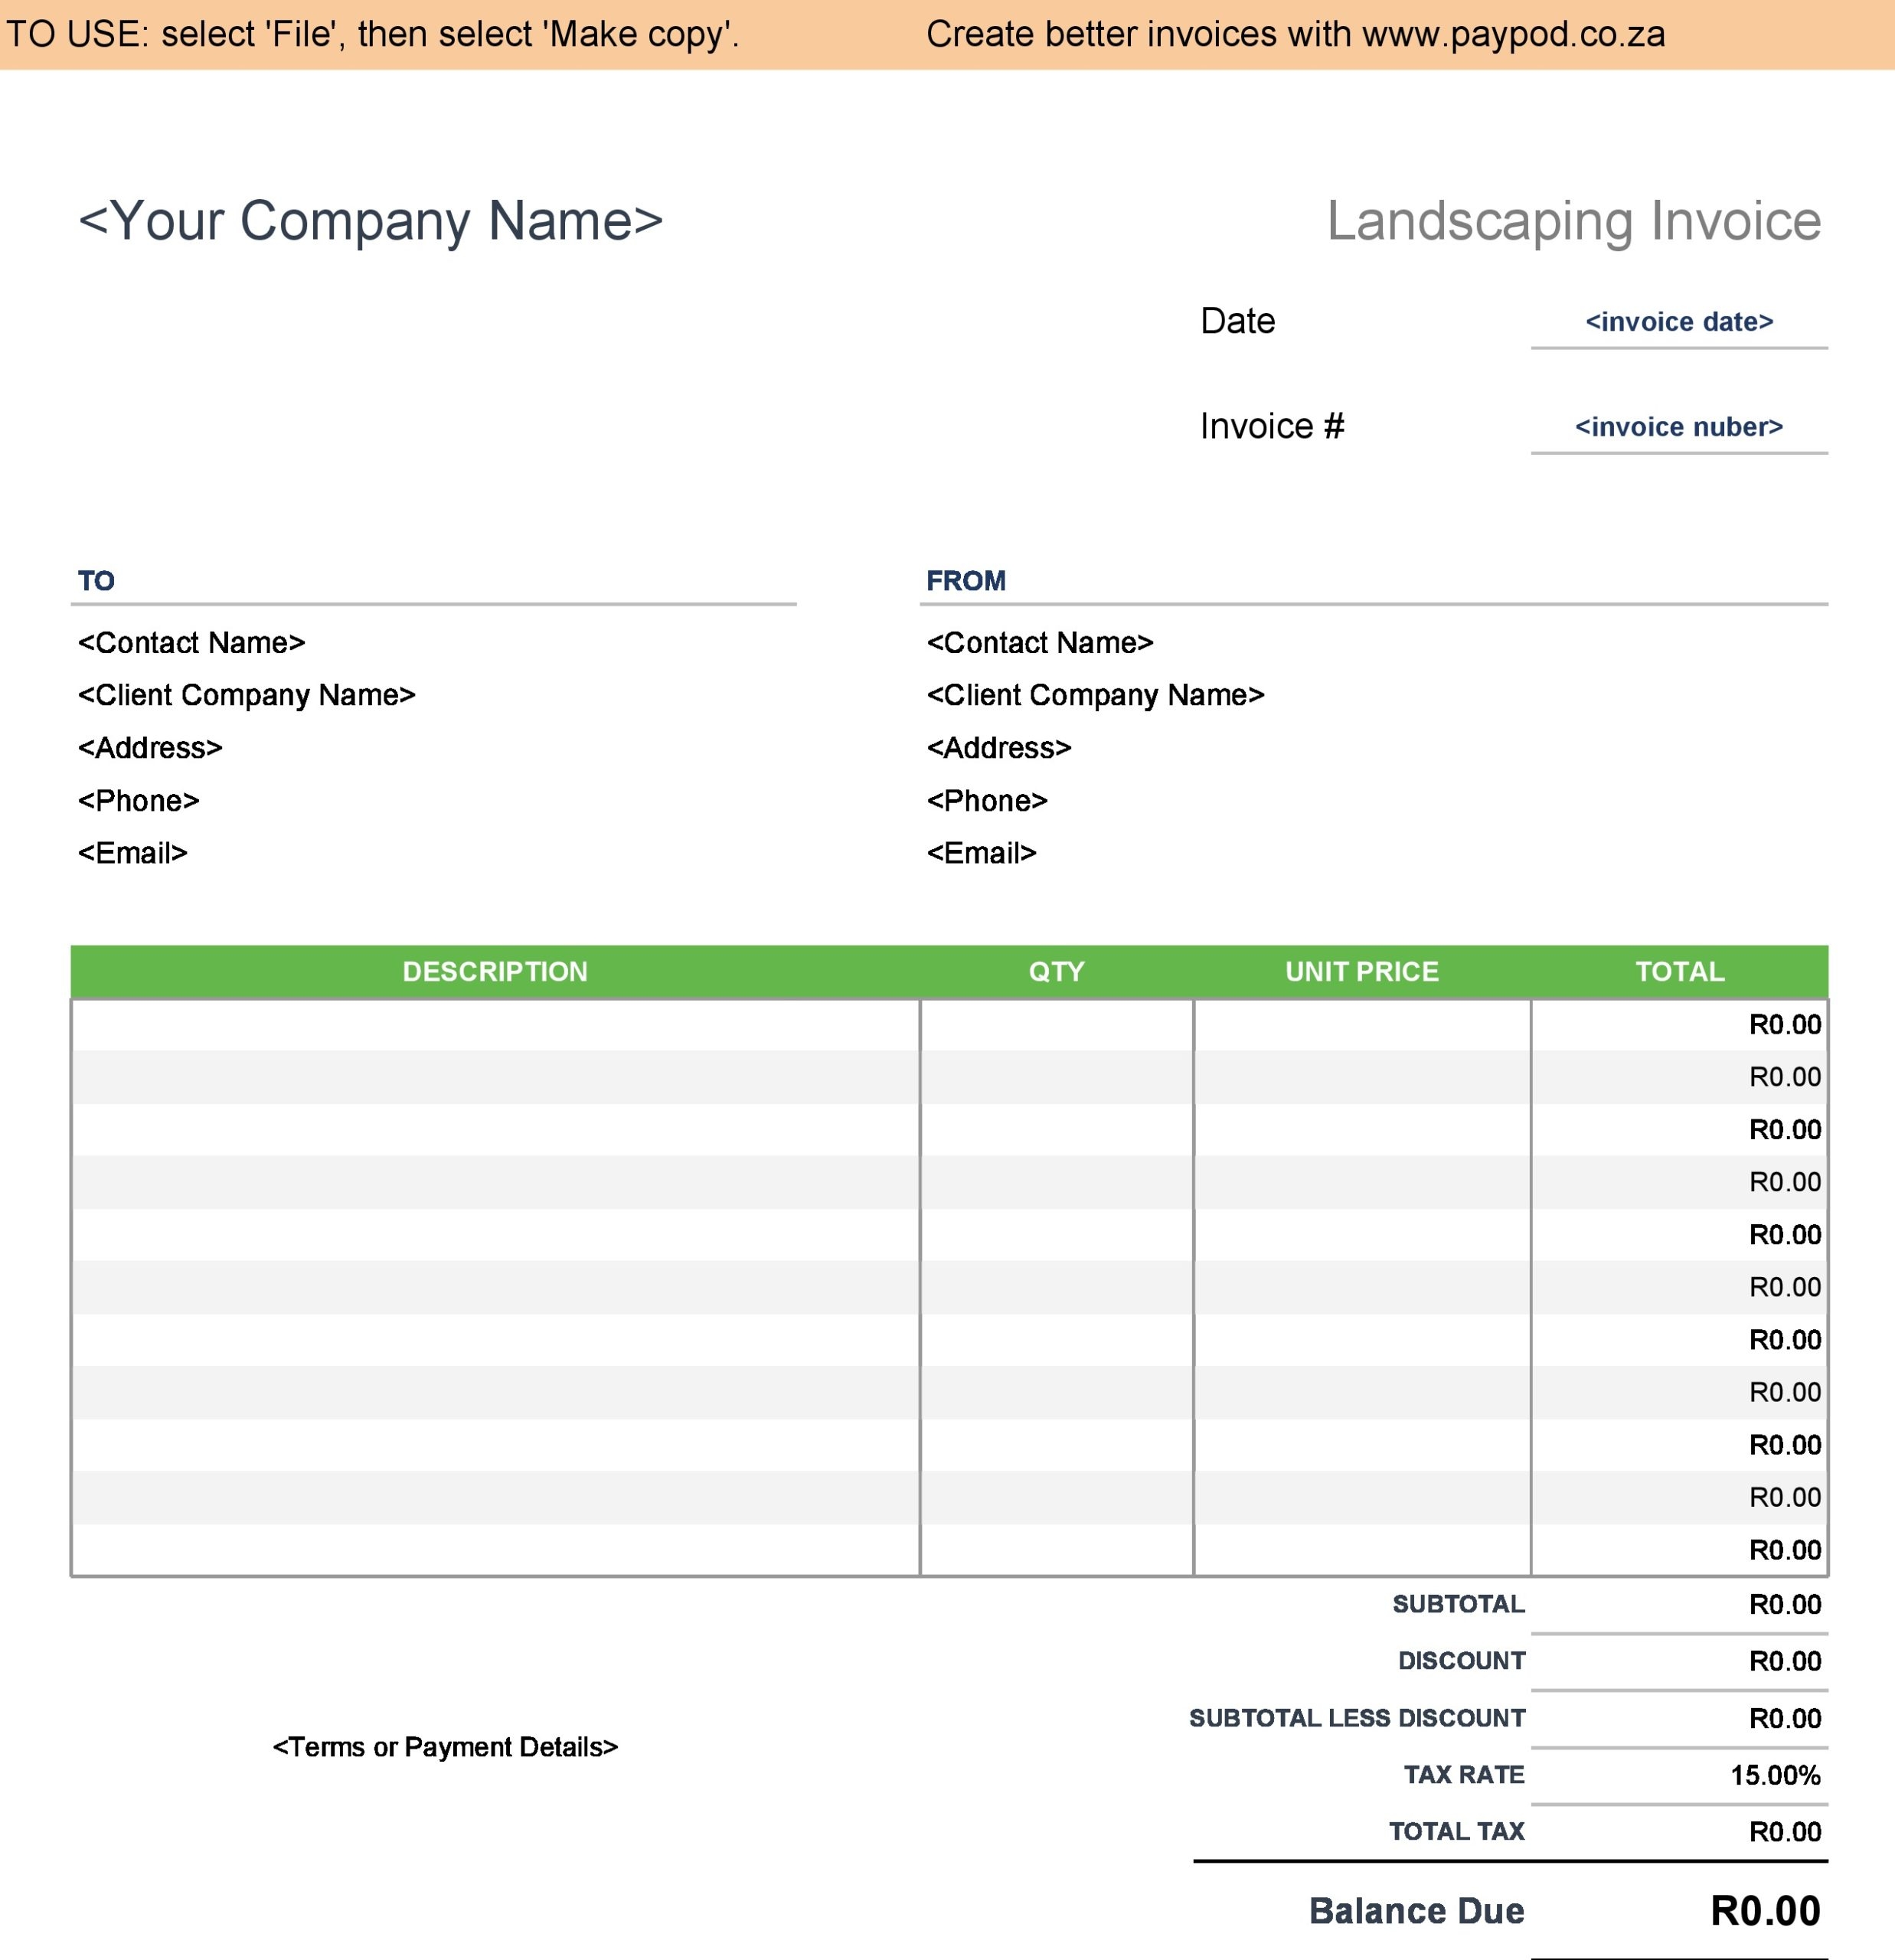Image resolution: width=1895 pixels, height=1960 pixels.
Task: Click the 15.00% tax rate value
Action: click(1775, 1775)
